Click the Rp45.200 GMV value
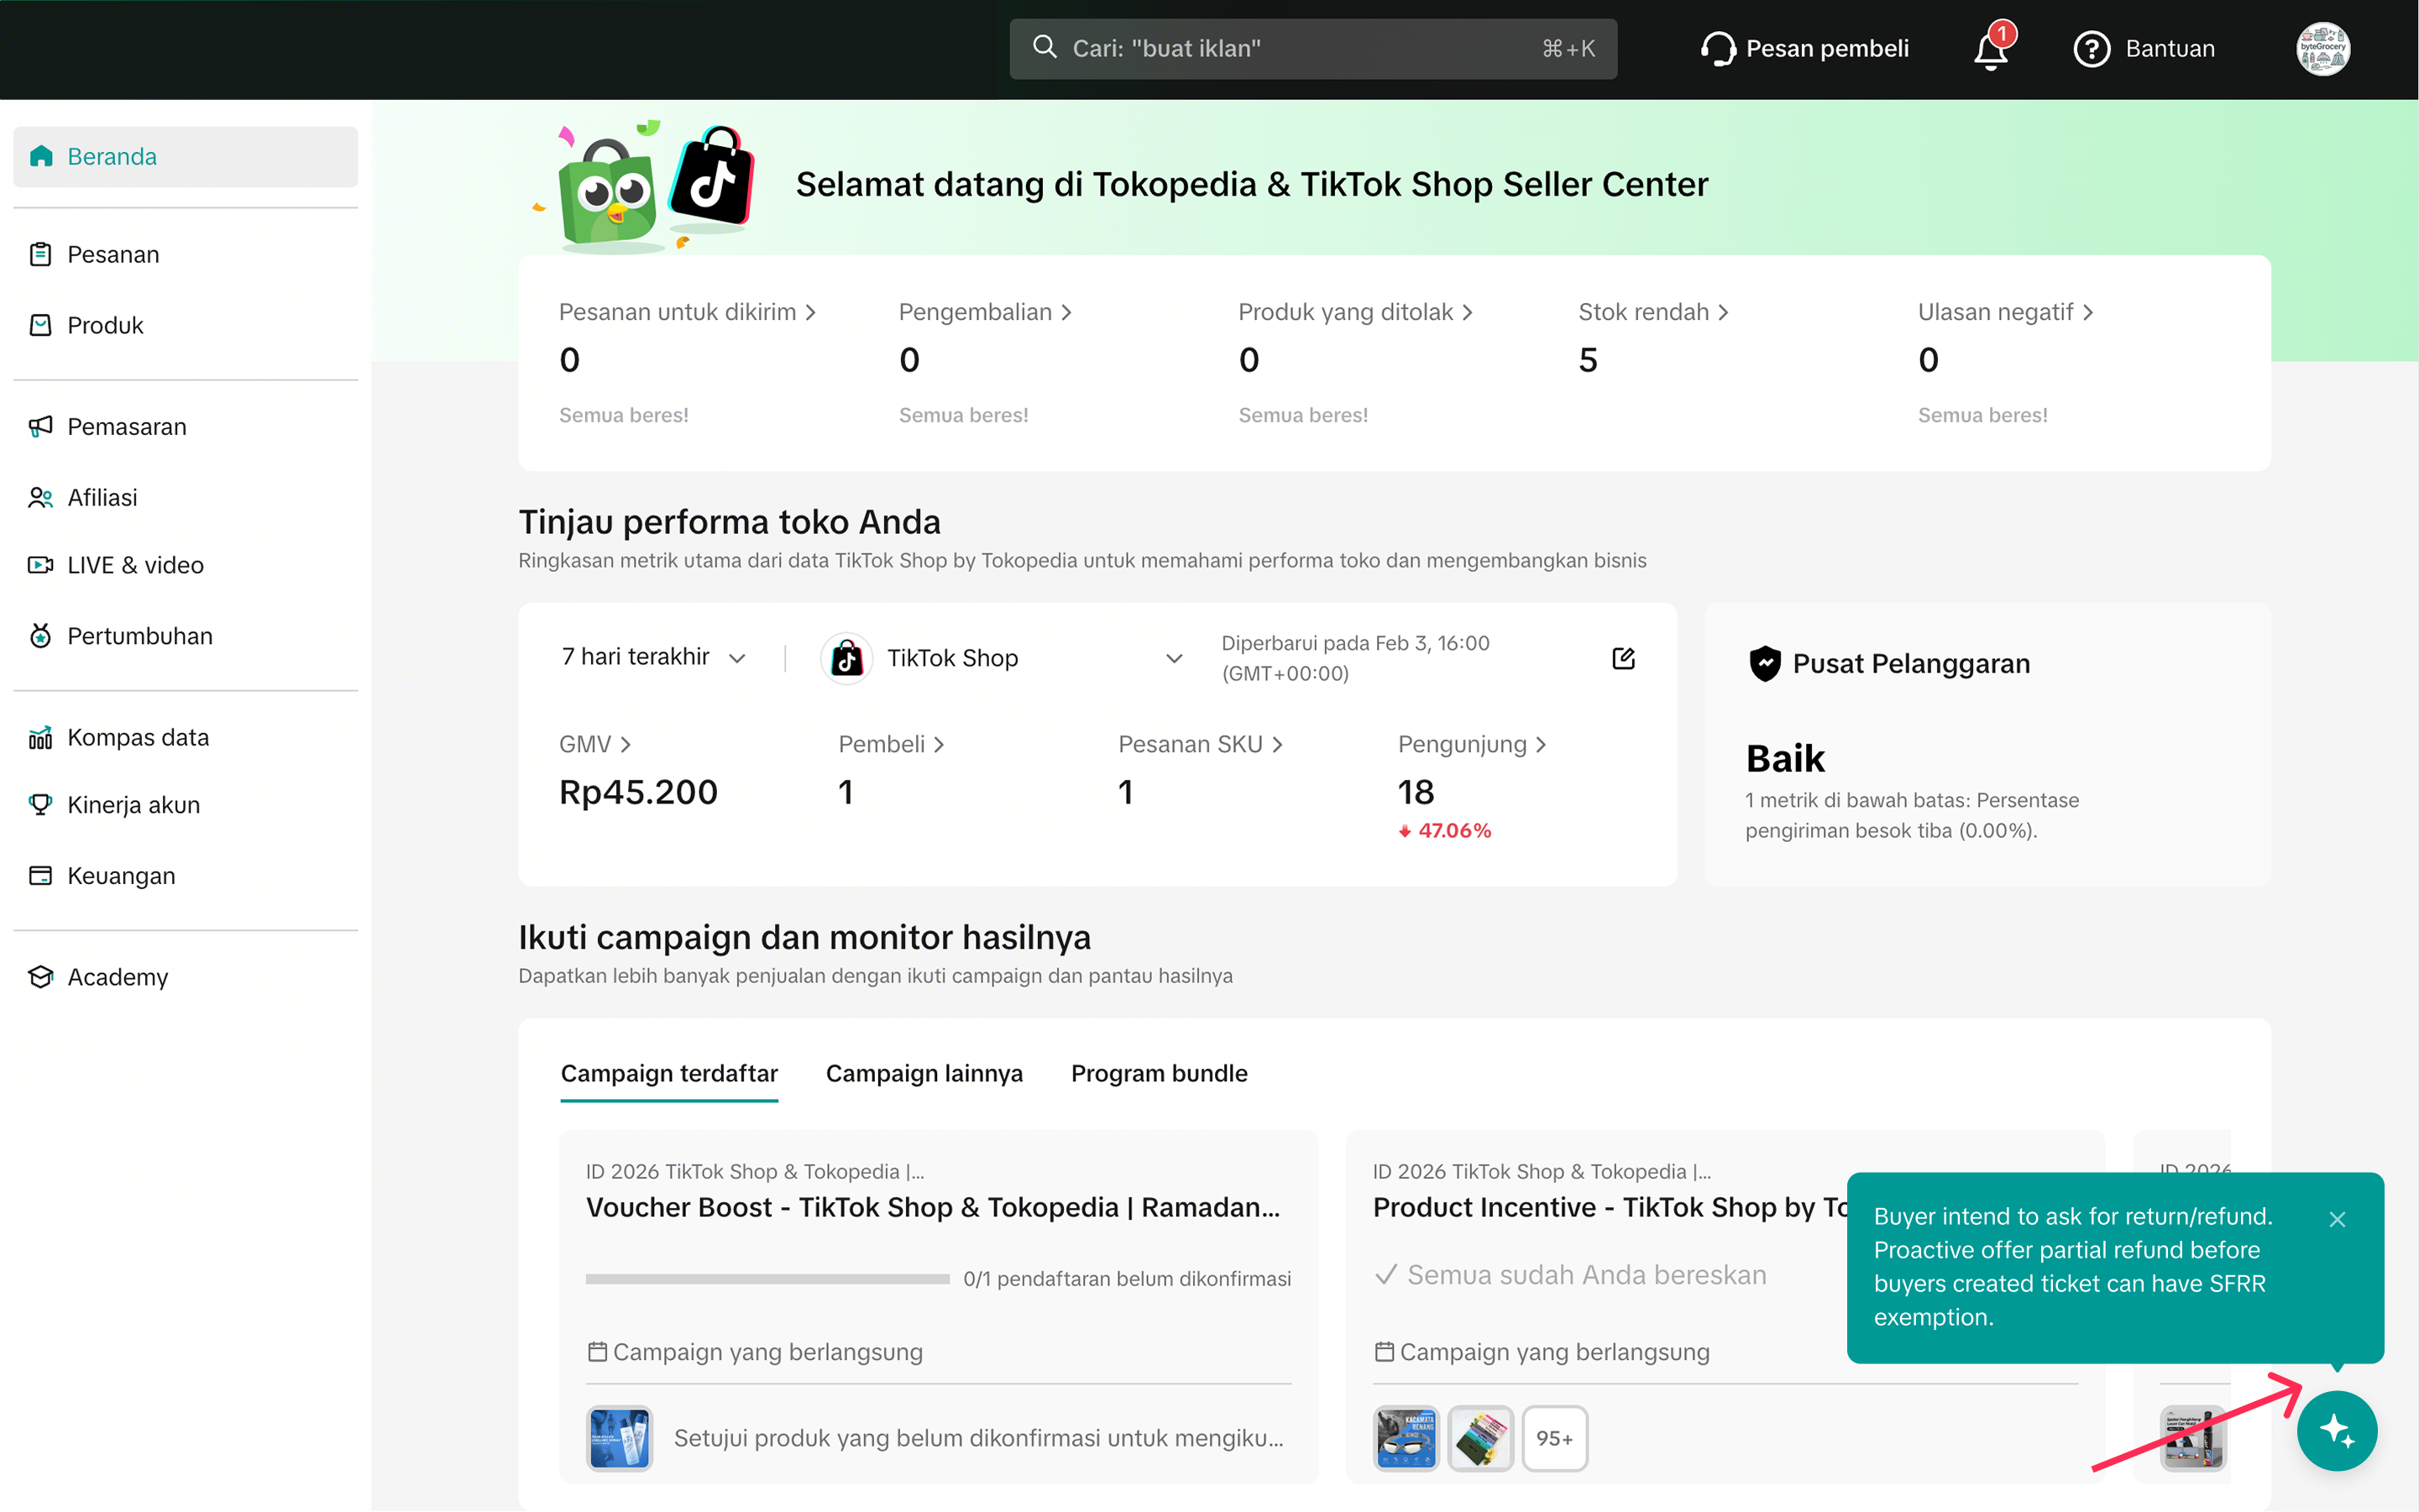2419x1512 pixels. coord(638,792)
